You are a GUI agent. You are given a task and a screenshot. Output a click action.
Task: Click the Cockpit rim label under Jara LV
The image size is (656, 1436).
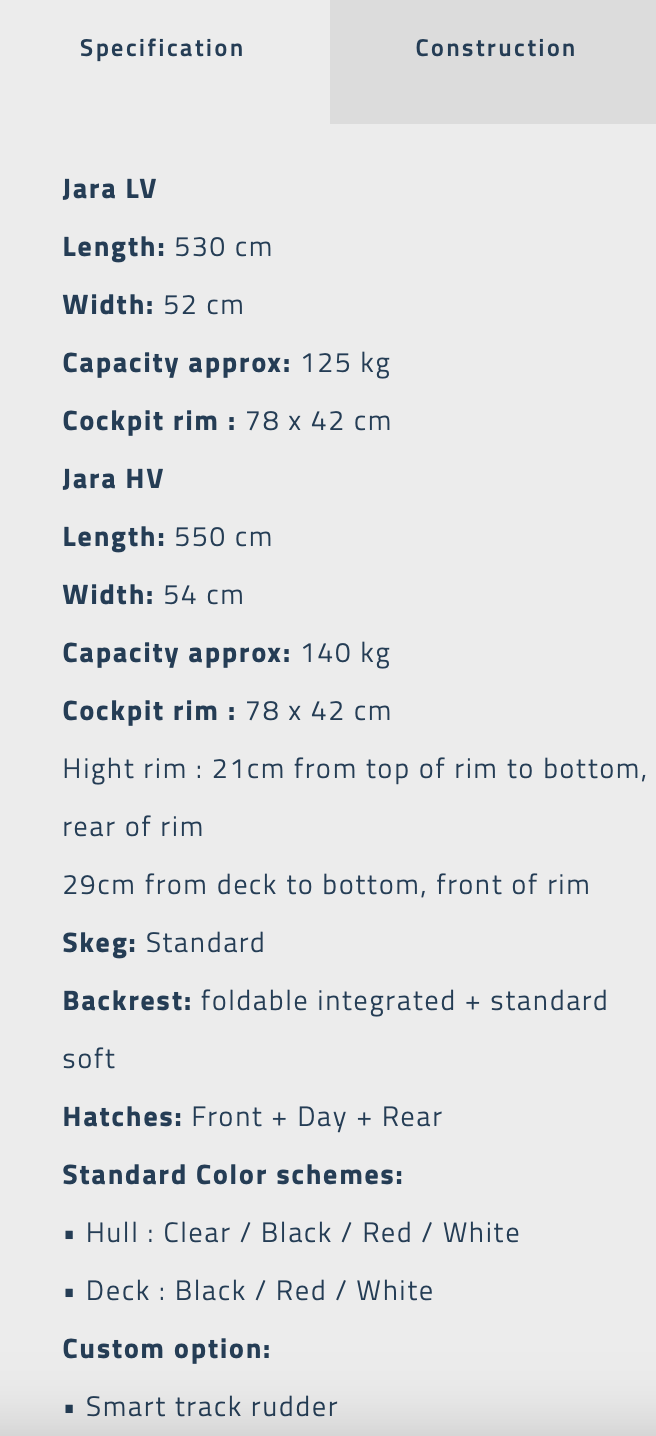pos(149,421)
